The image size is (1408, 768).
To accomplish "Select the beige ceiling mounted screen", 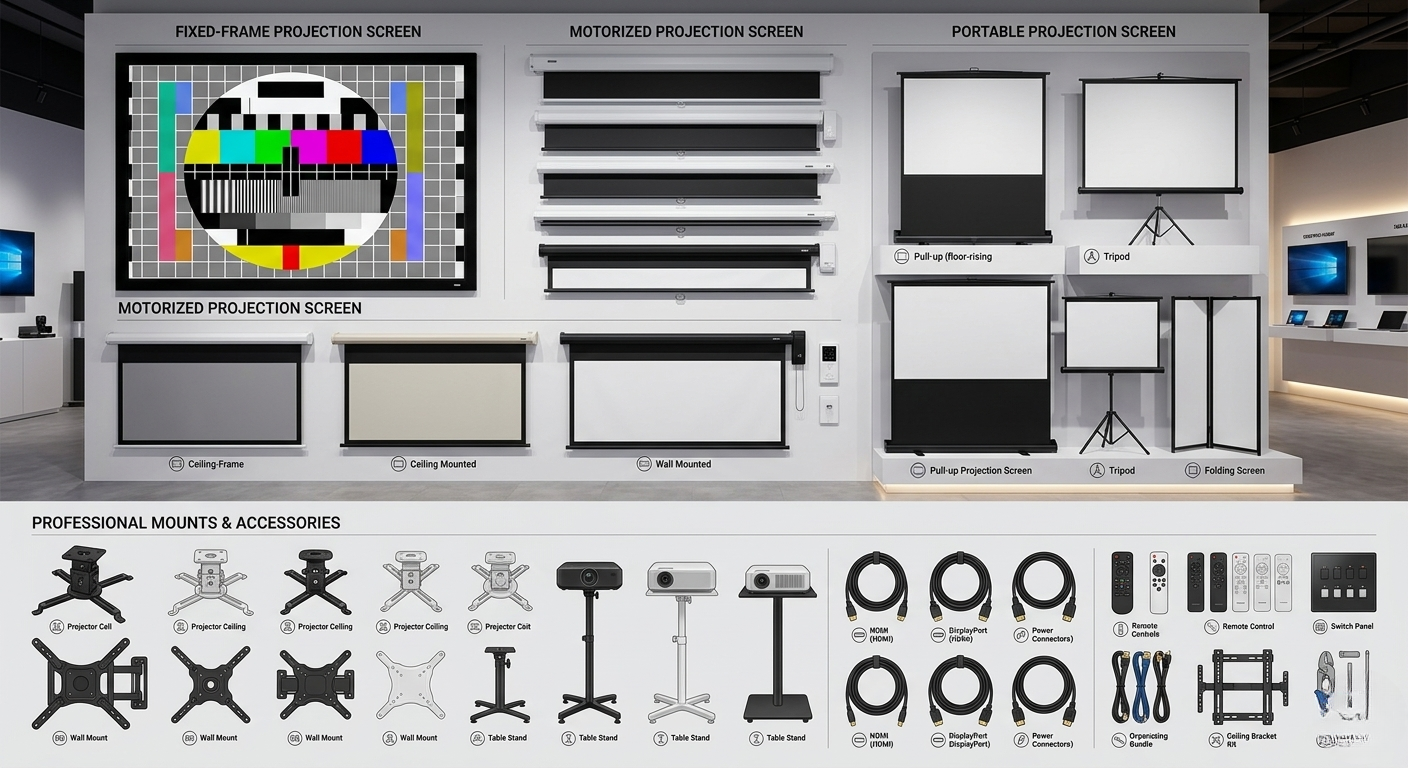I will click(434, 395).
